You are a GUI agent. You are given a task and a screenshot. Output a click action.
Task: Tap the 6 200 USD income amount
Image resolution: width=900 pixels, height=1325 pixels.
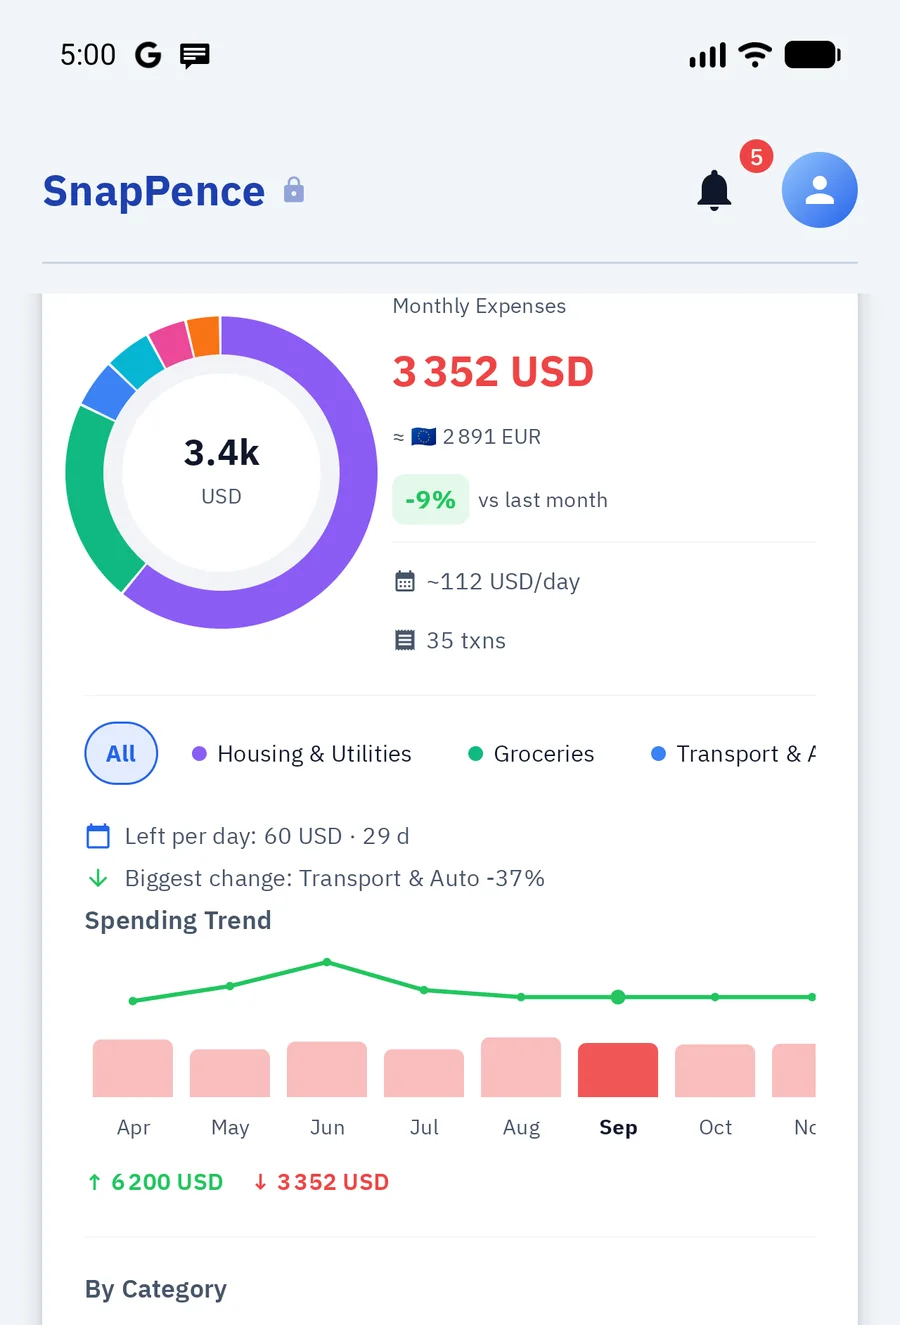pos(167,1182)
